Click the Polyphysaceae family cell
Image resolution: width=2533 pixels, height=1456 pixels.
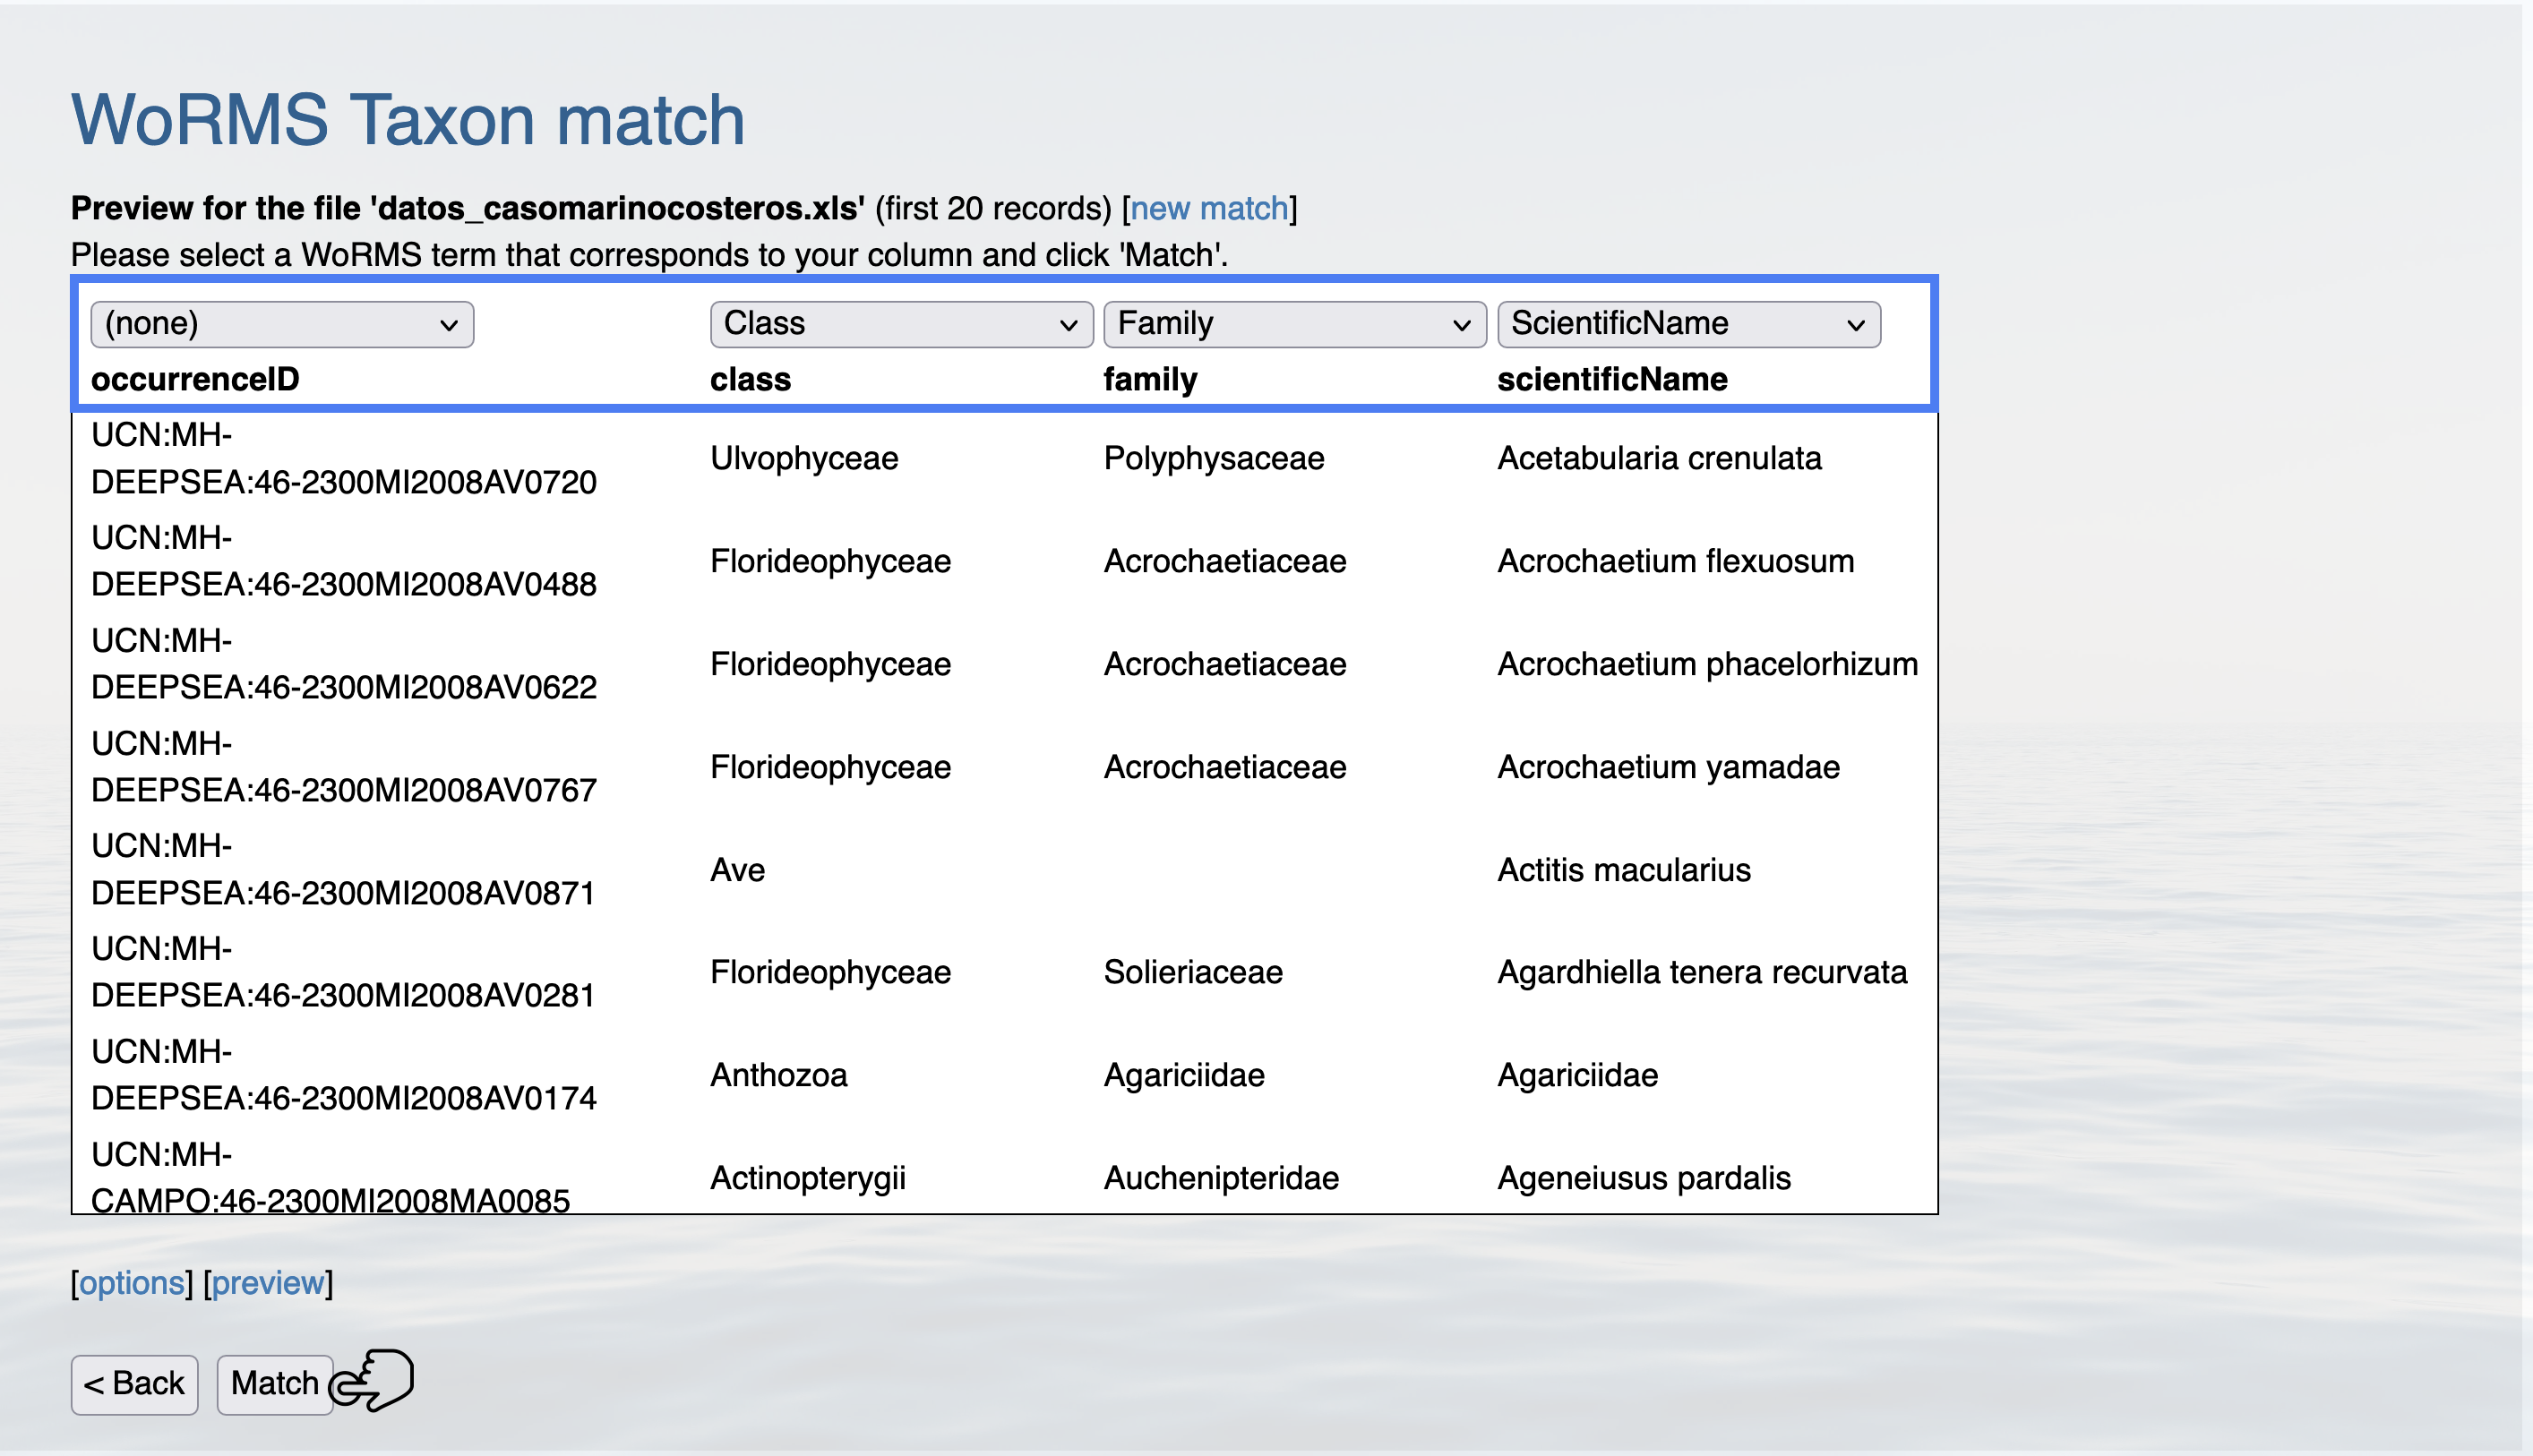[x=1213, y=458]
